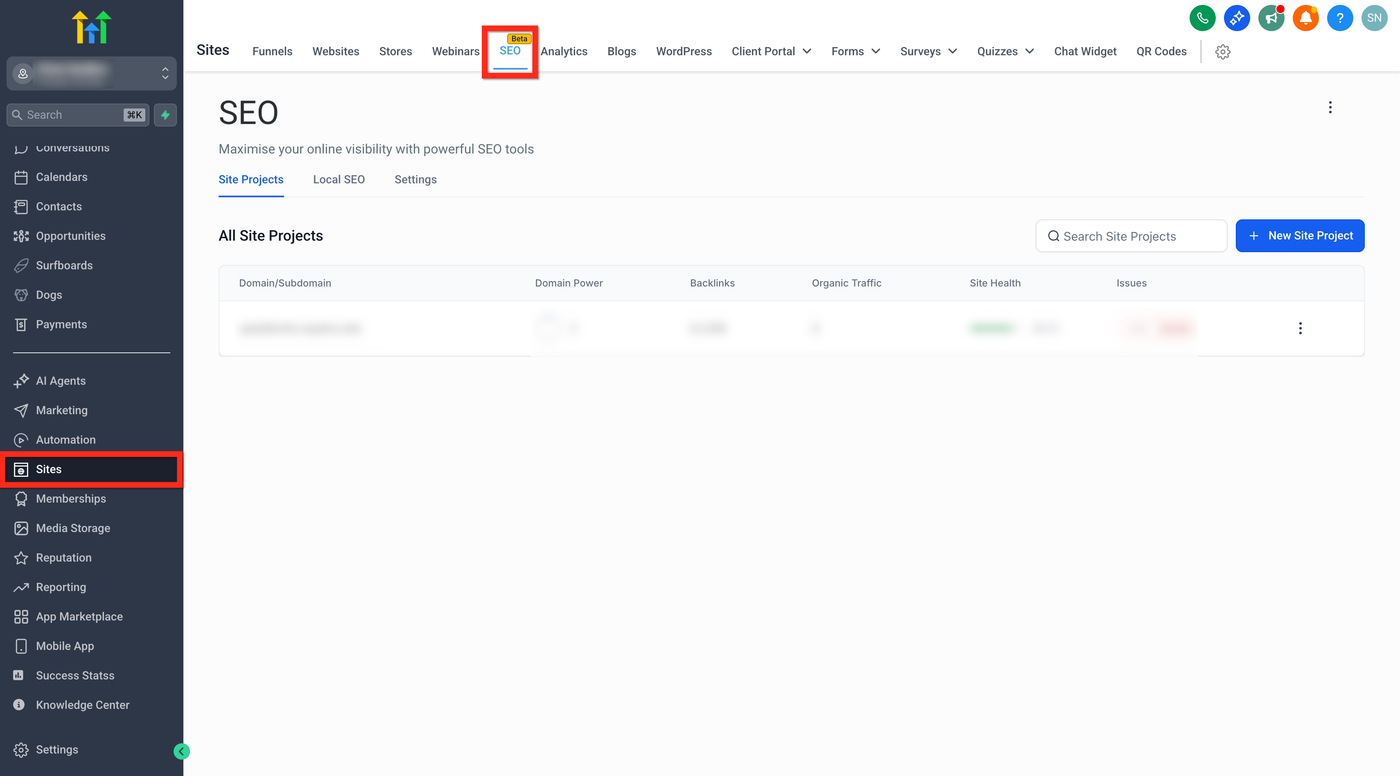Image resolution: width=1400 pixels, height=776 pixels.
Task: Open the Analytics tab
Action: tap(564, 51)
